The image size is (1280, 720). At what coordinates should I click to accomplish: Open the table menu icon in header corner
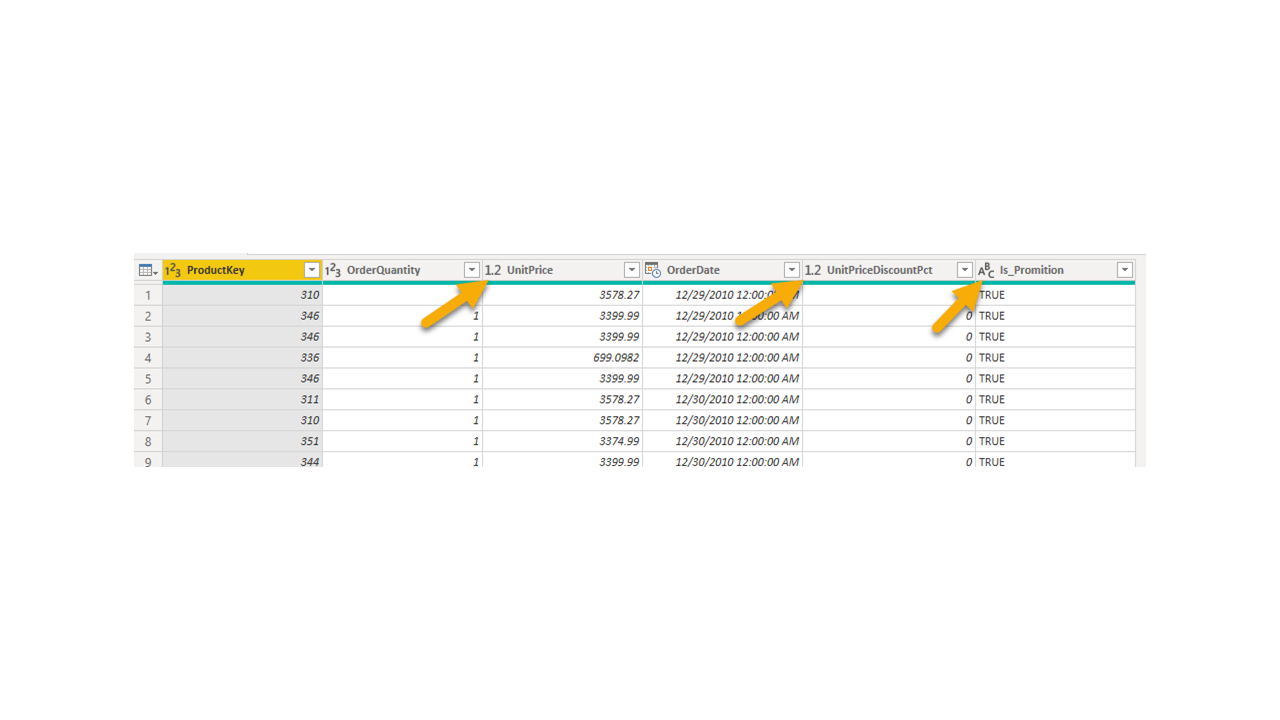click(148, 270)
